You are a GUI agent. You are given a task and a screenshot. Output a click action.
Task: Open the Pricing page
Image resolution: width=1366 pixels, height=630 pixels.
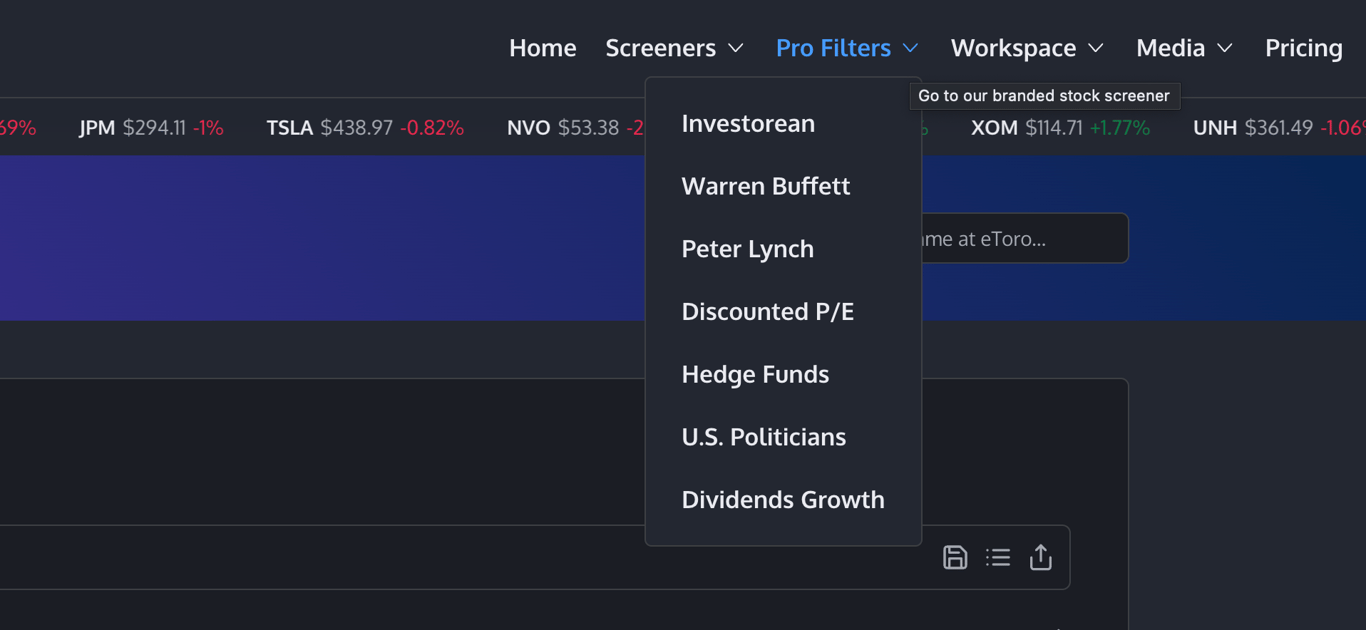[1303, 48]
